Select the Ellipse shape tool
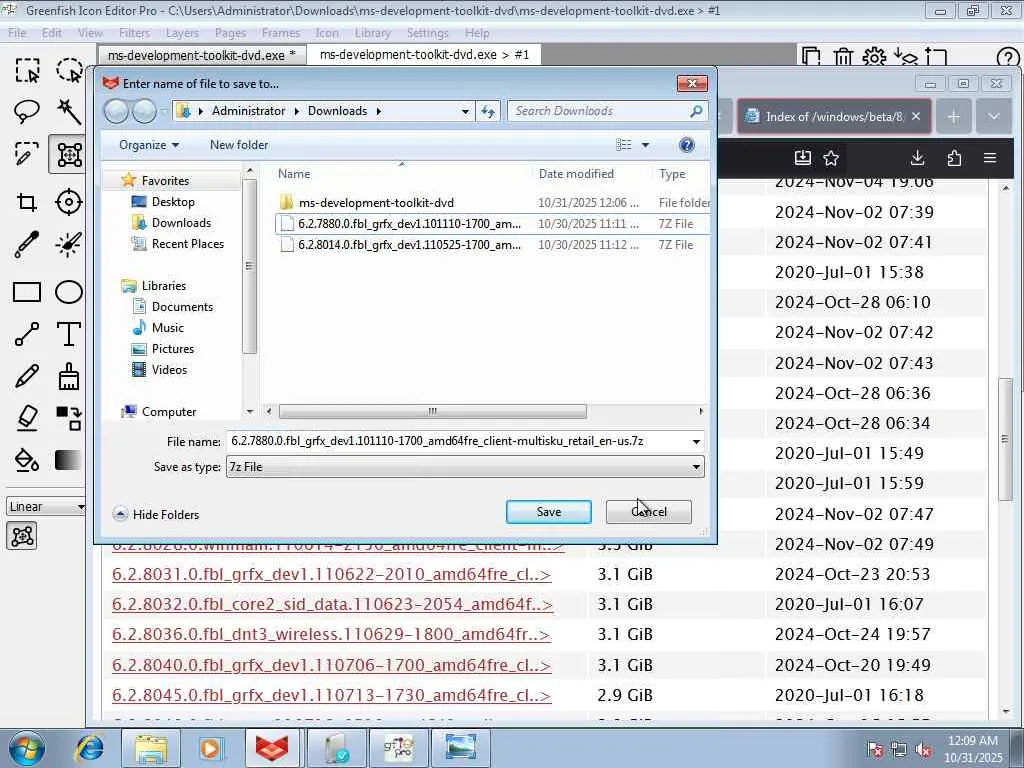 click(x=69, y=292)
